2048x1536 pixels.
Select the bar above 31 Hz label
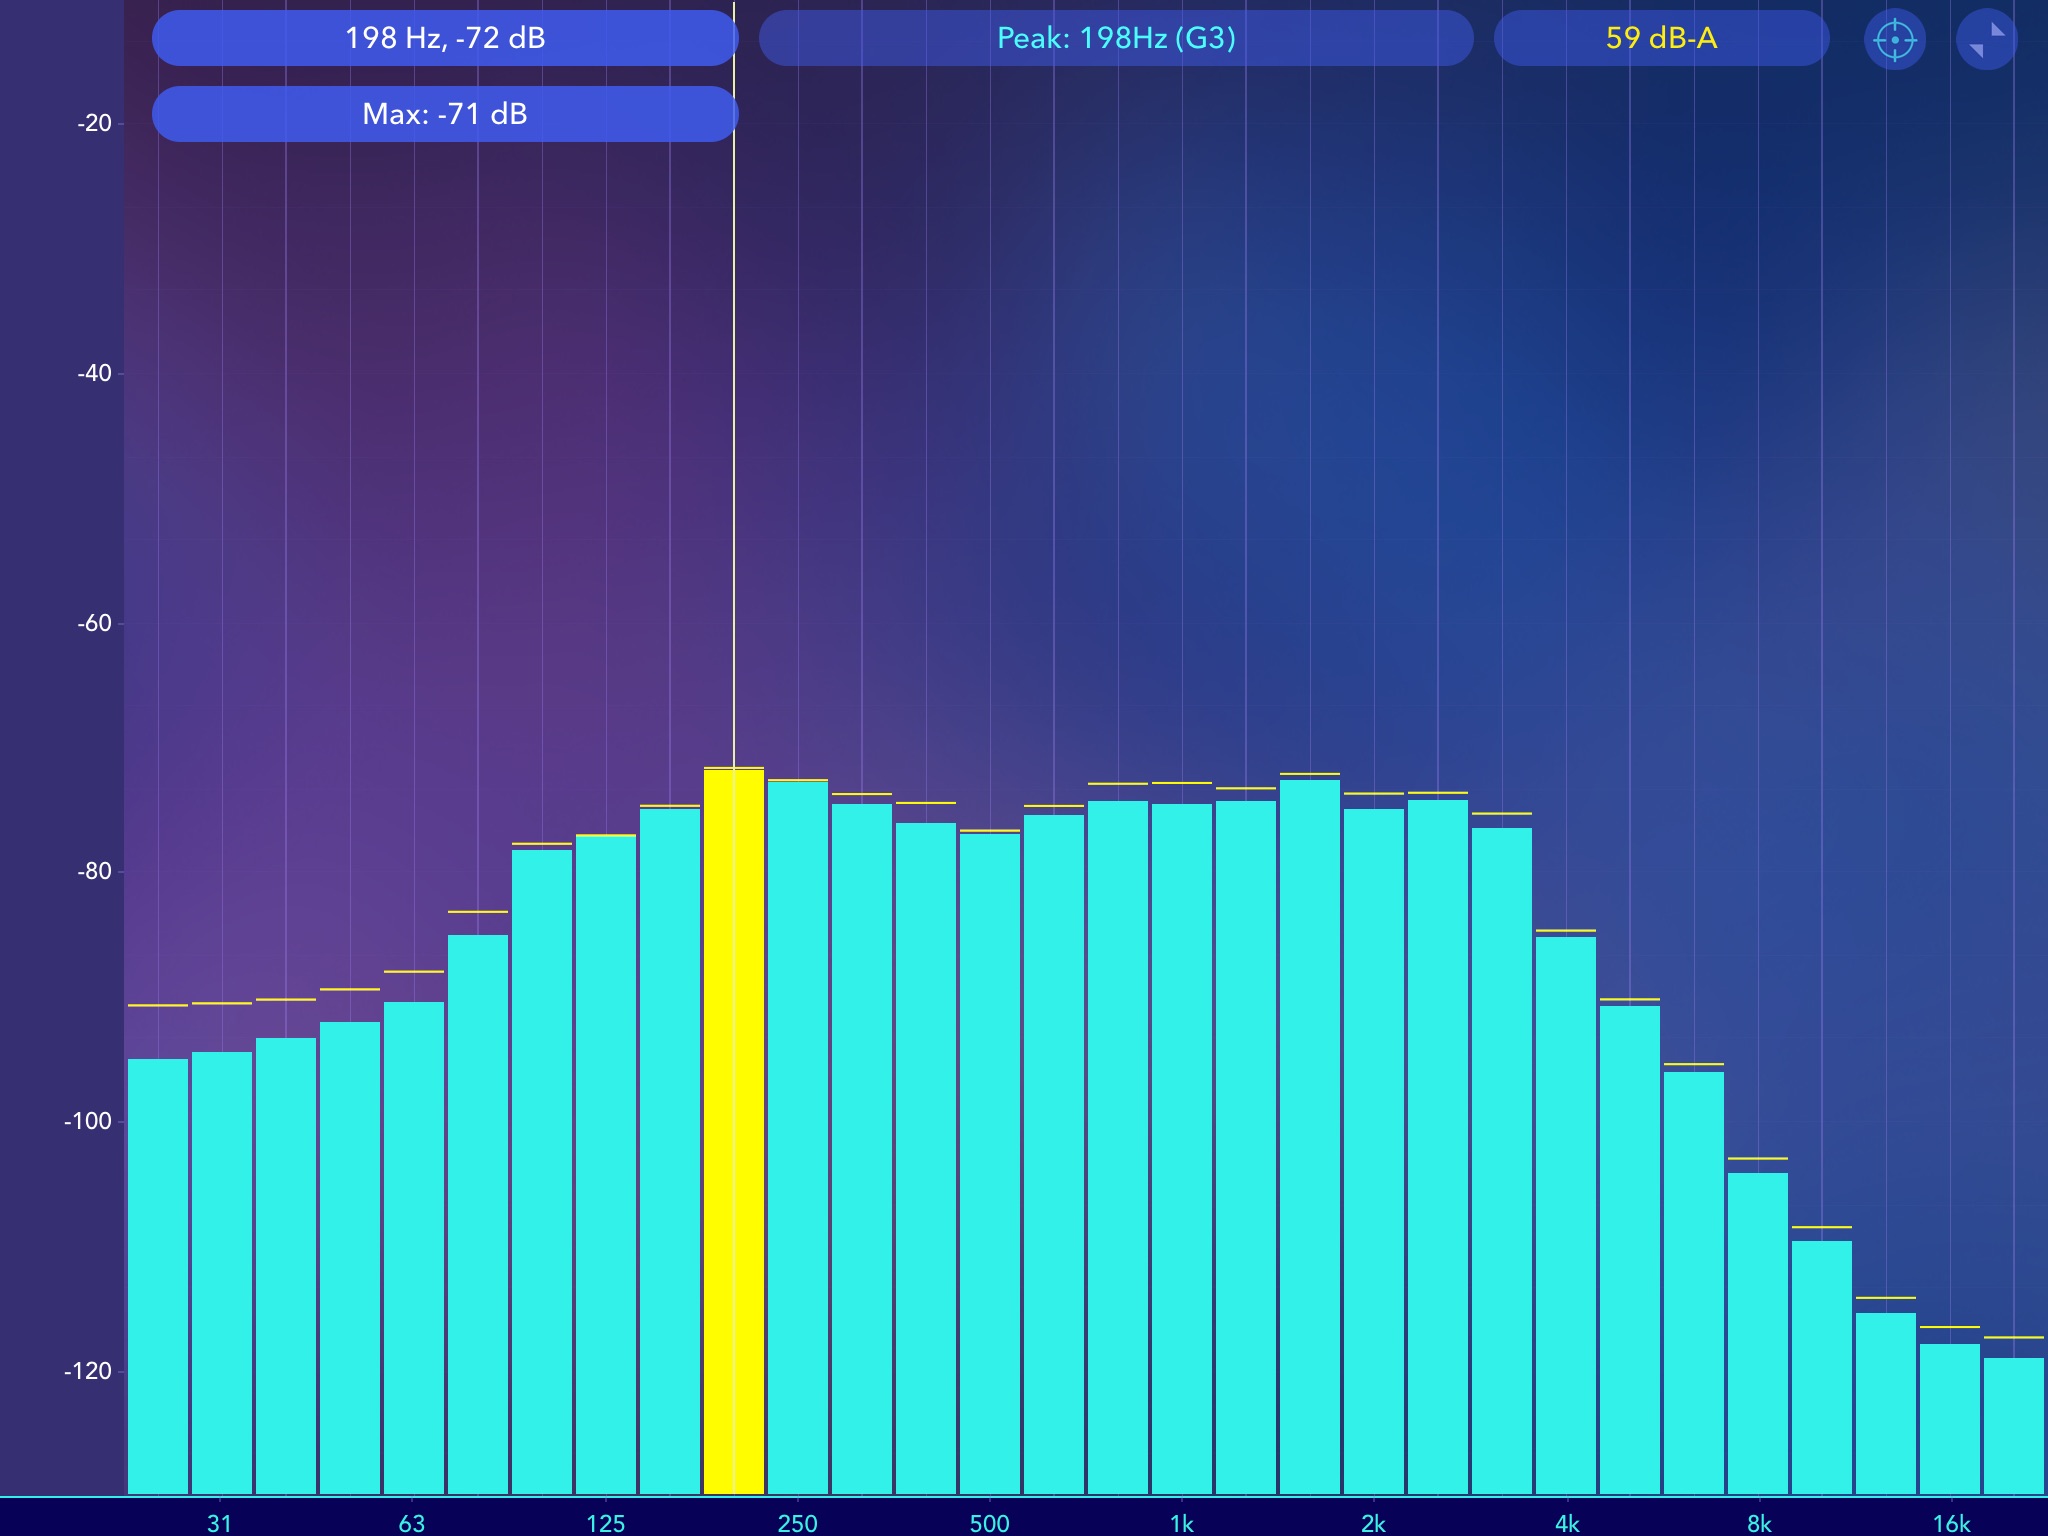pyautogui.click(x=222, y=1272)
